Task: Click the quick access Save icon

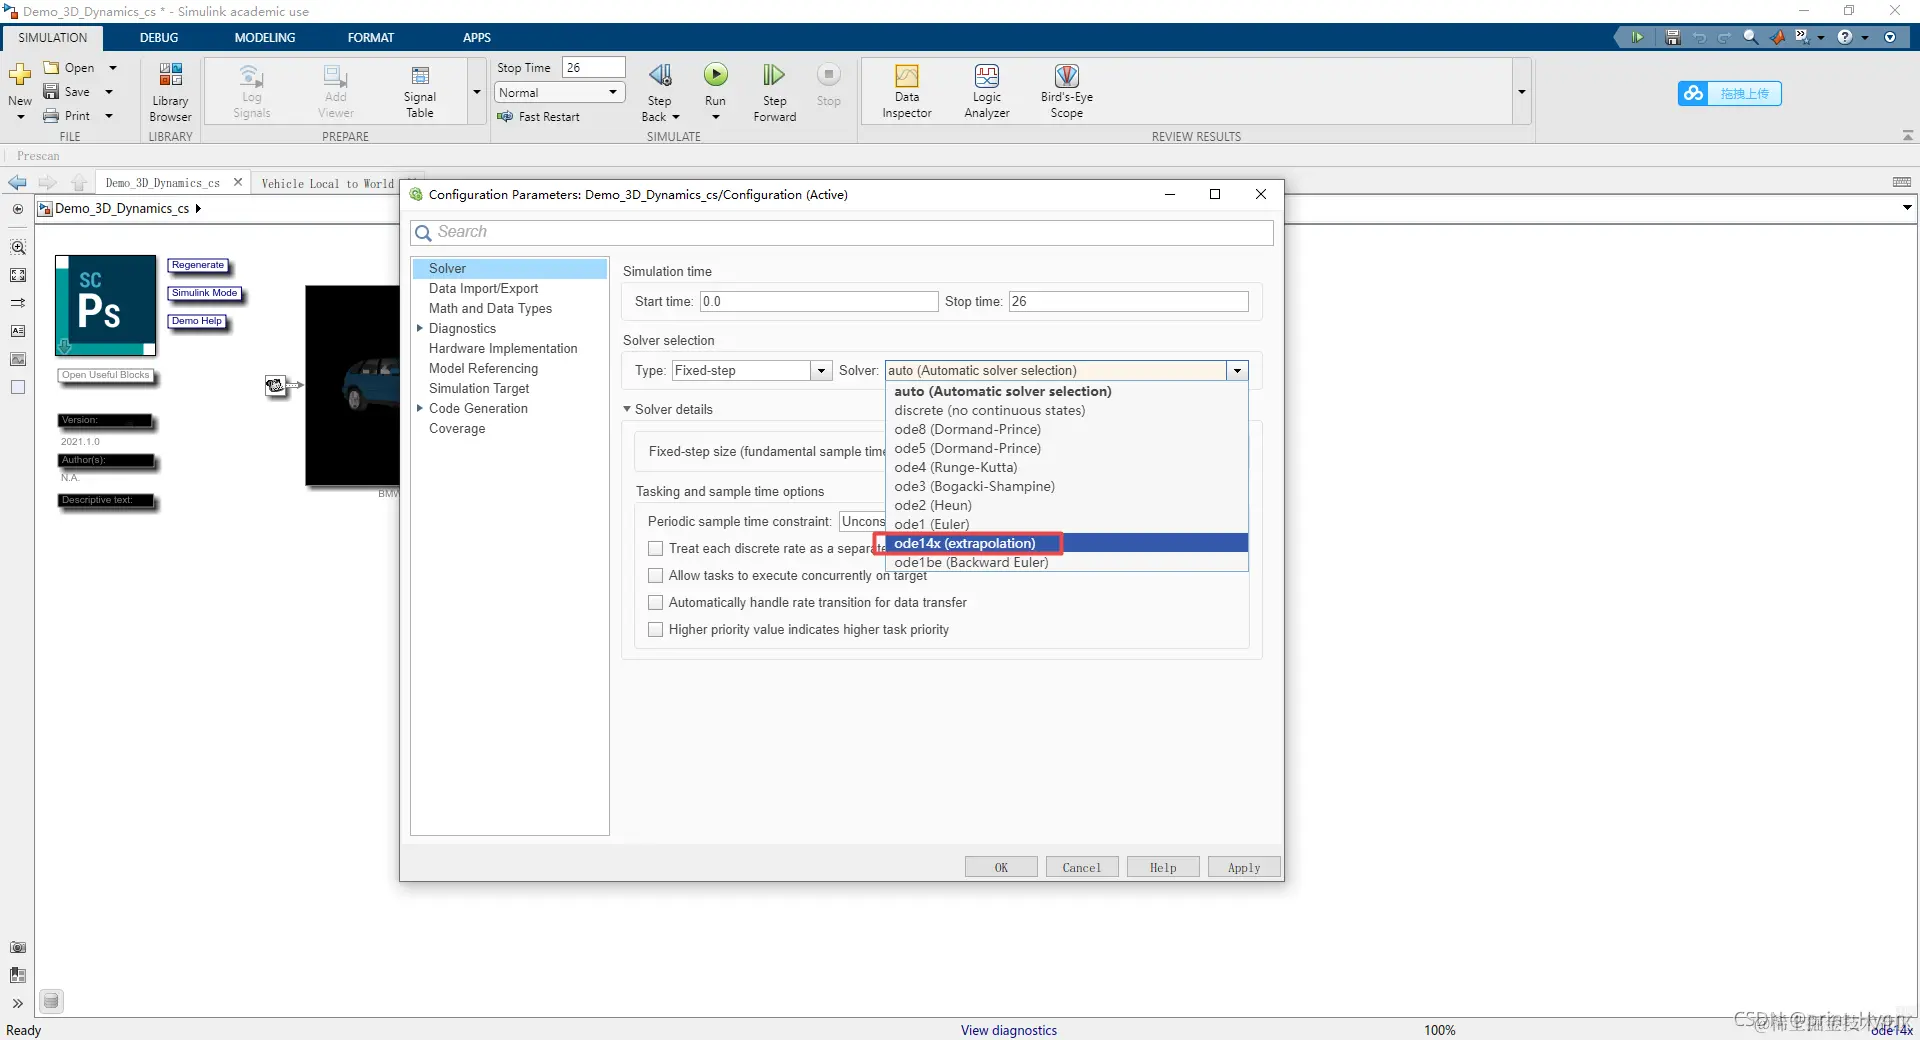Action: point(1673,37)
